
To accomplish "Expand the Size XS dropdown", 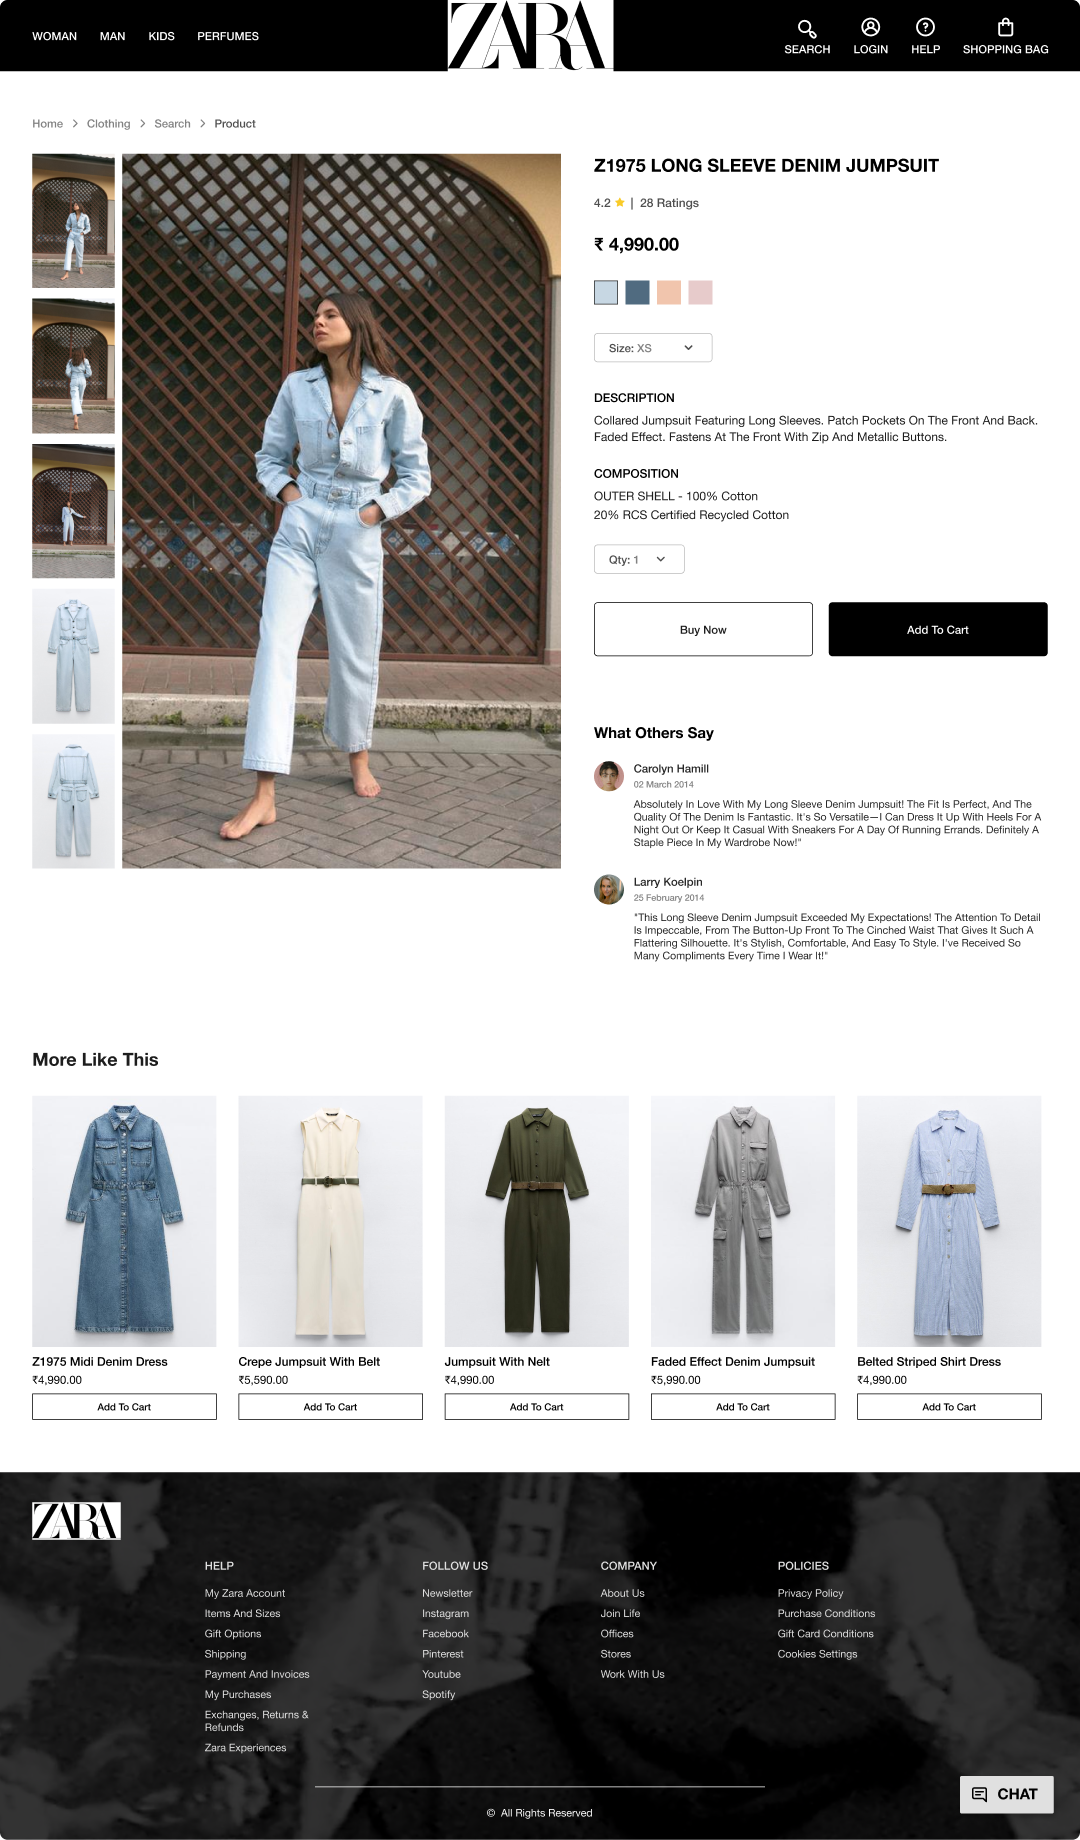I will (x=653, y=348).
